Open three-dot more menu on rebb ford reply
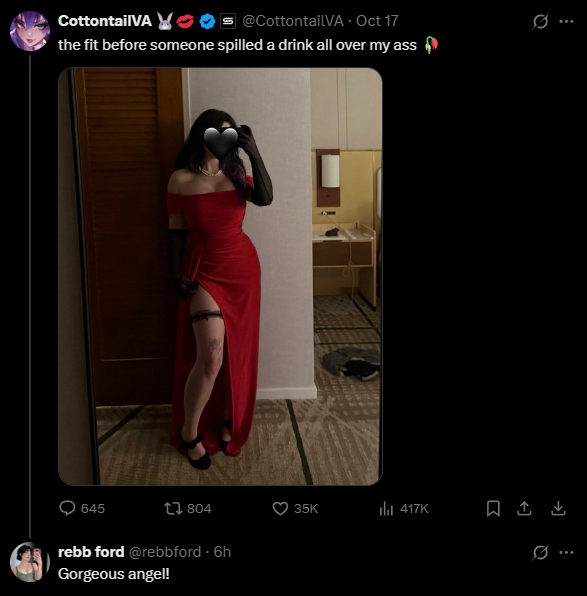 (566, 552)
